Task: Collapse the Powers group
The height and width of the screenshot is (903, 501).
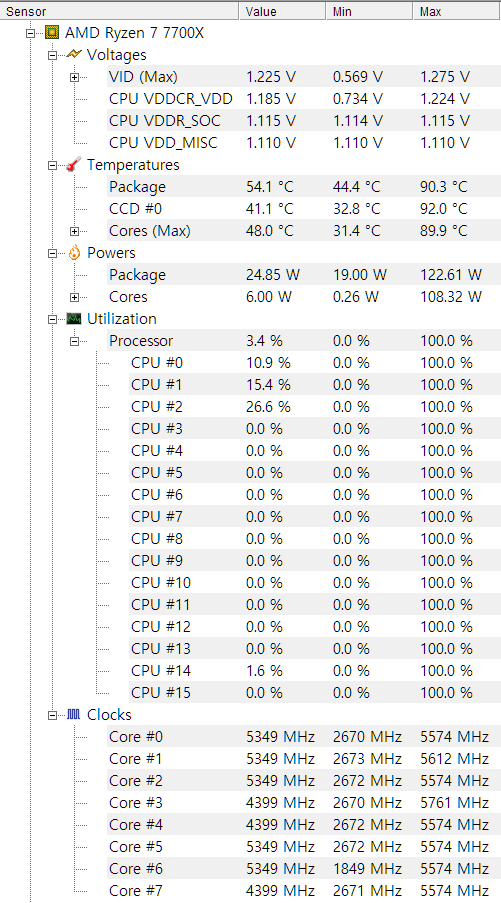Action: point(52,253)
